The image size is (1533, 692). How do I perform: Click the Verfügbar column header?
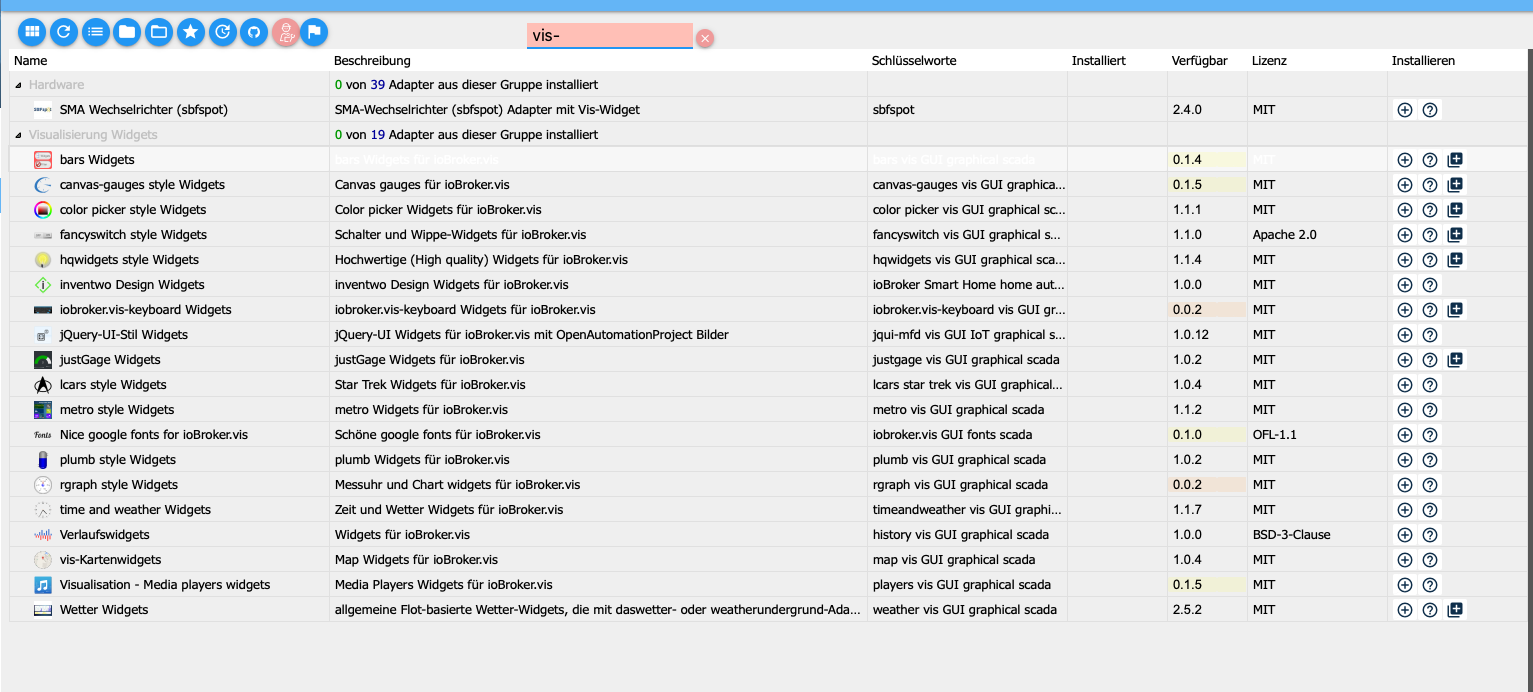point(1199,61)
